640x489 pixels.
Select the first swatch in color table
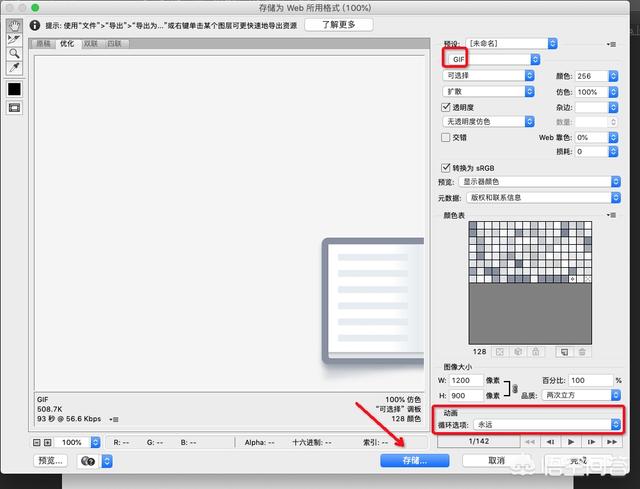pos(473,225)
